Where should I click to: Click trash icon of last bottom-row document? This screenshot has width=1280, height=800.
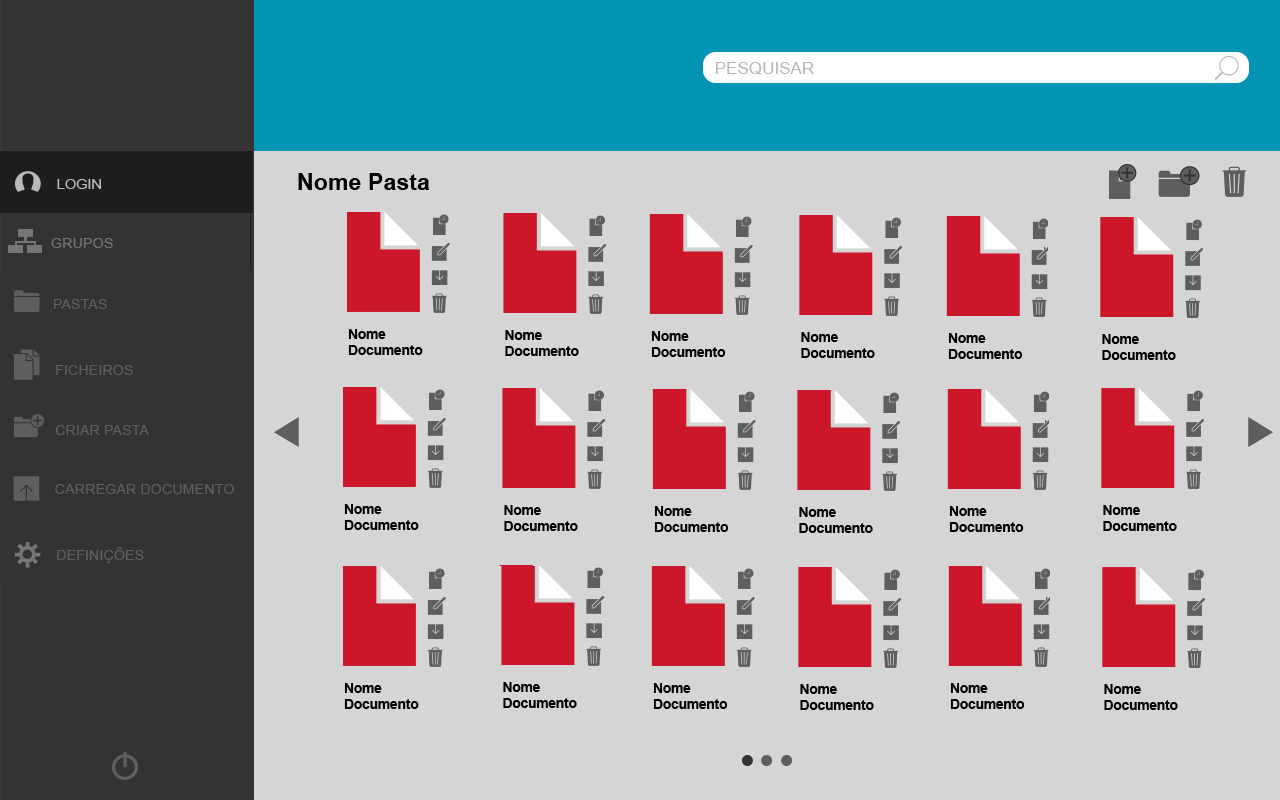coord(1194,658)
